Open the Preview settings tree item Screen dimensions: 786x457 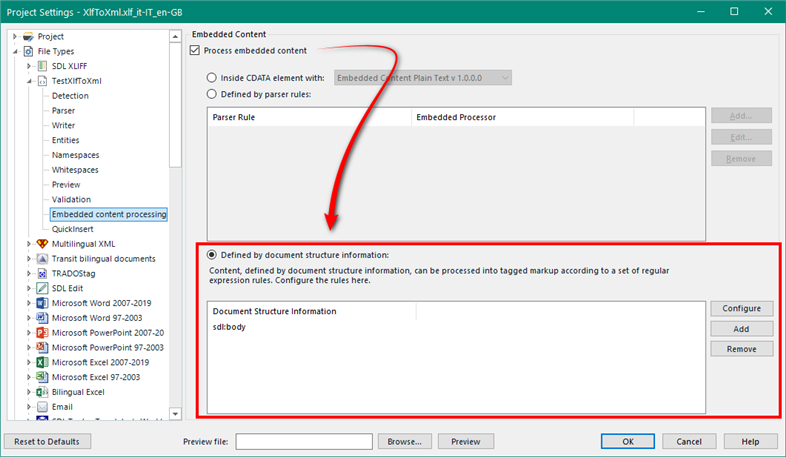pyautogui.click(x=66, y=184)
